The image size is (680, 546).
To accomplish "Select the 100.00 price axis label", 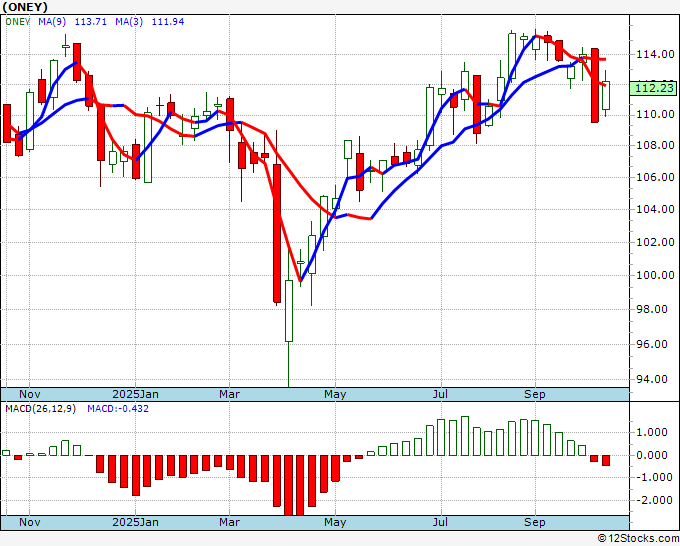I will [655, 275].
